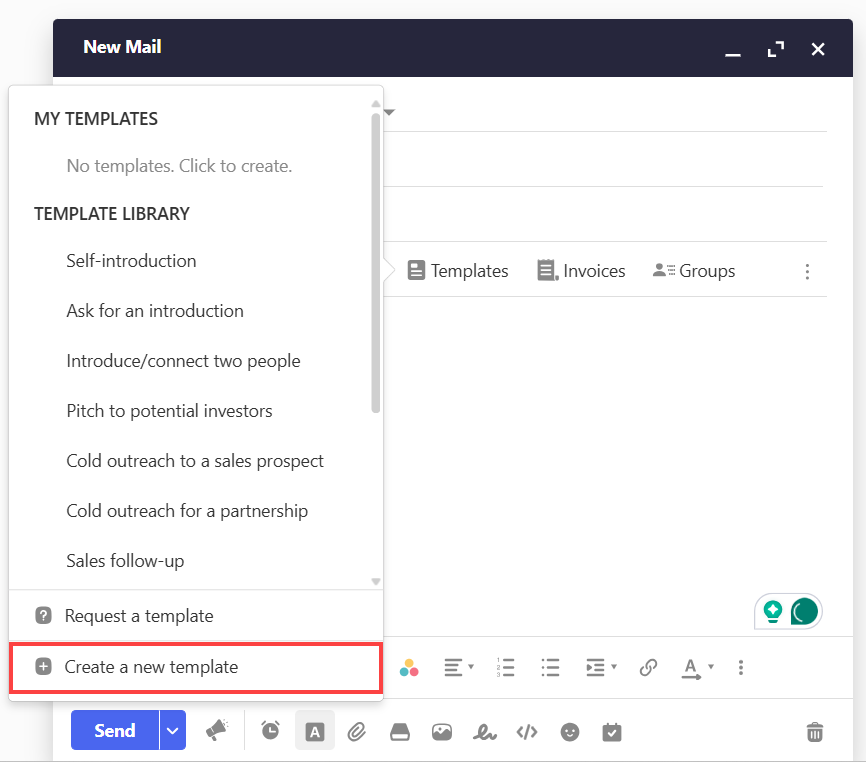Click No templates. Click to create.

179,166
